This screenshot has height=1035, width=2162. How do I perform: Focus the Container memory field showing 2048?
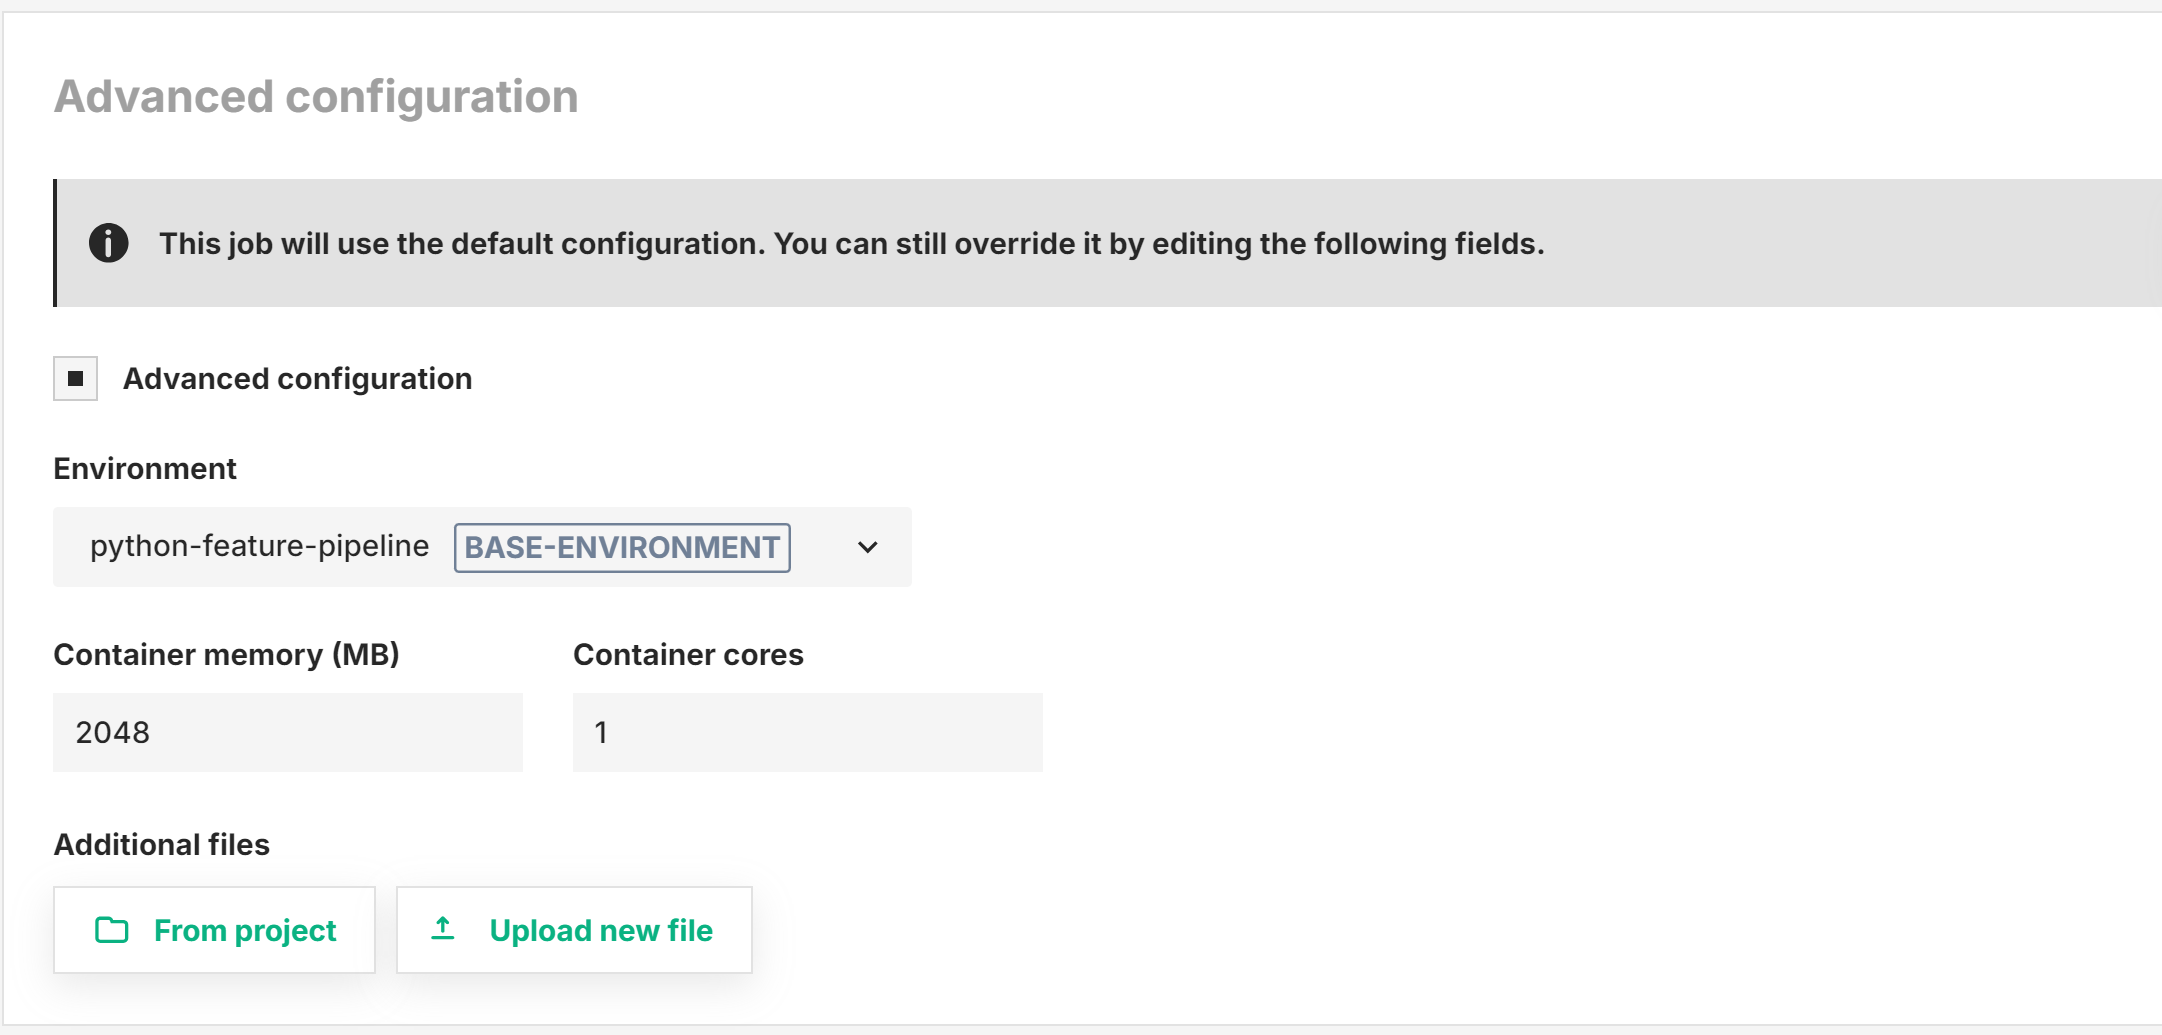(x=287, y=732)
